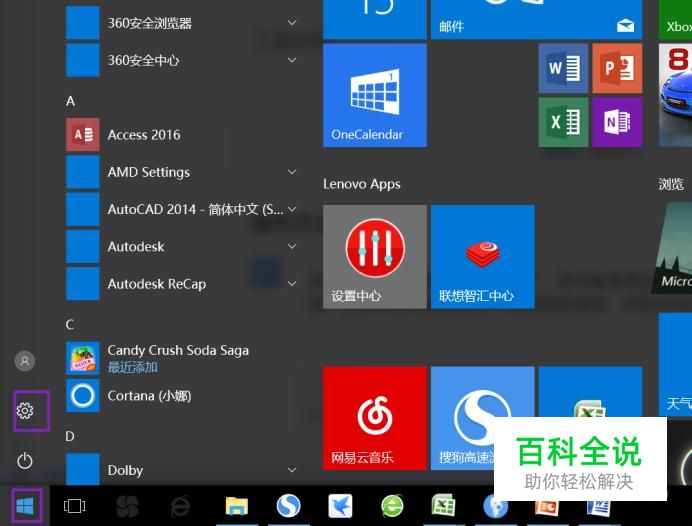The height and width of the screenshot is (526, 692).
Task: Open the user account avatar
Action: (25, 361)
